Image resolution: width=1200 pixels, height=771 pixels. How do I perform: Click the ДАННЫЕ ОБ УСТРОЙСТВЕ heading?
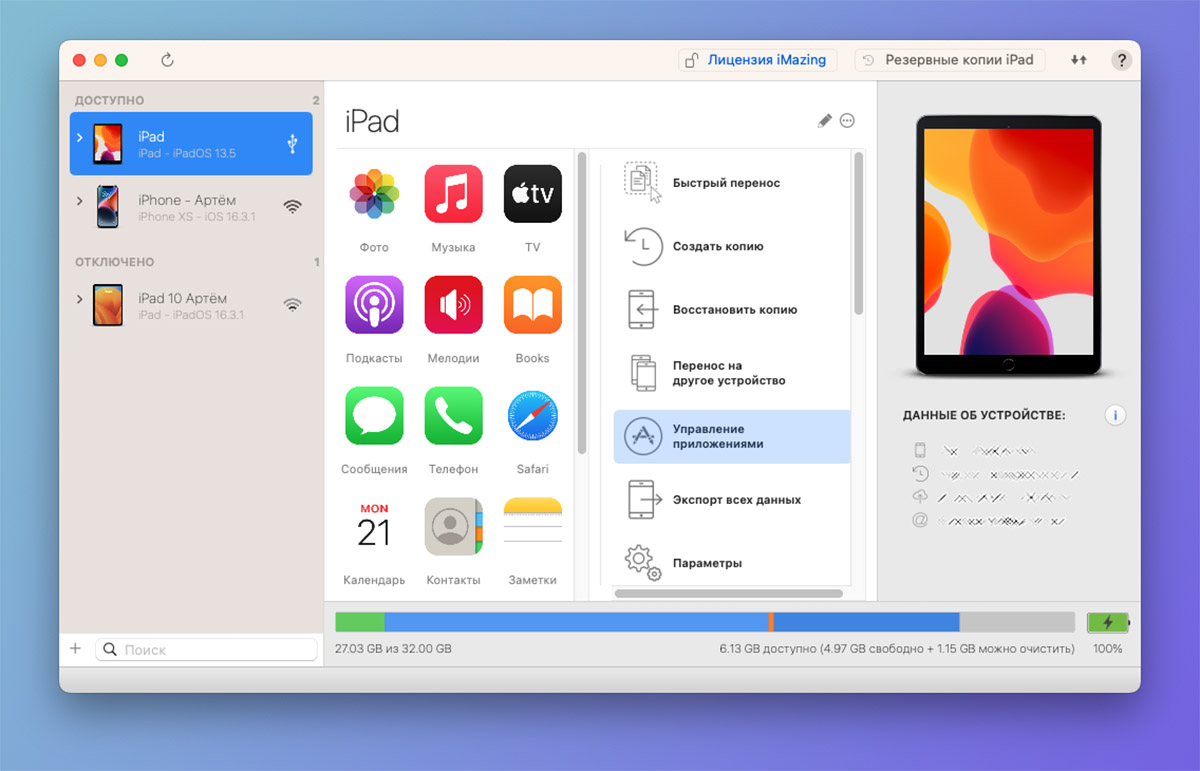tap(984, 415)
